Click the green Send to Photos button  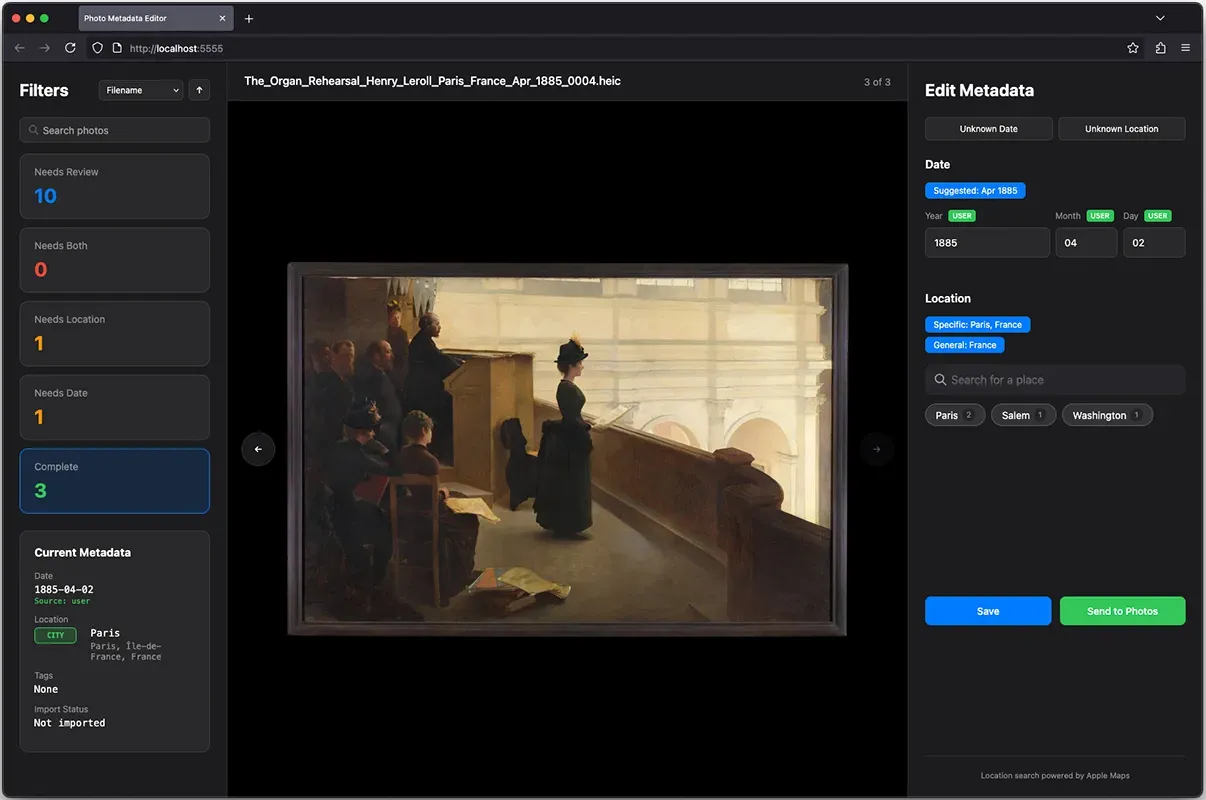click(x=1122, y=611)
